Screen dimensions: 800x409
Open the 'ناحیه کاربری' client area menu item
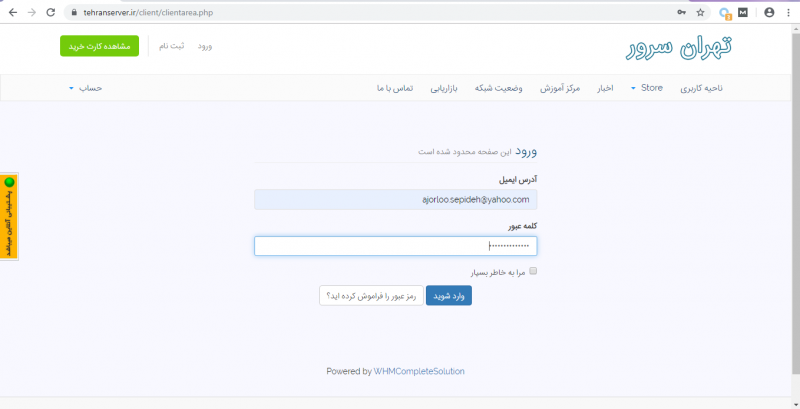point(701,88)
